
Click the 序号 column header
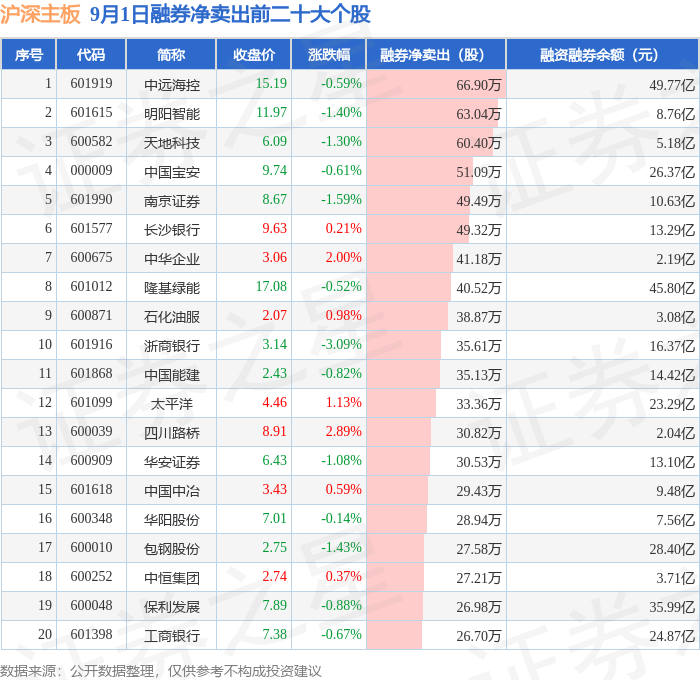pyautogui.click(x=29, y=55)
